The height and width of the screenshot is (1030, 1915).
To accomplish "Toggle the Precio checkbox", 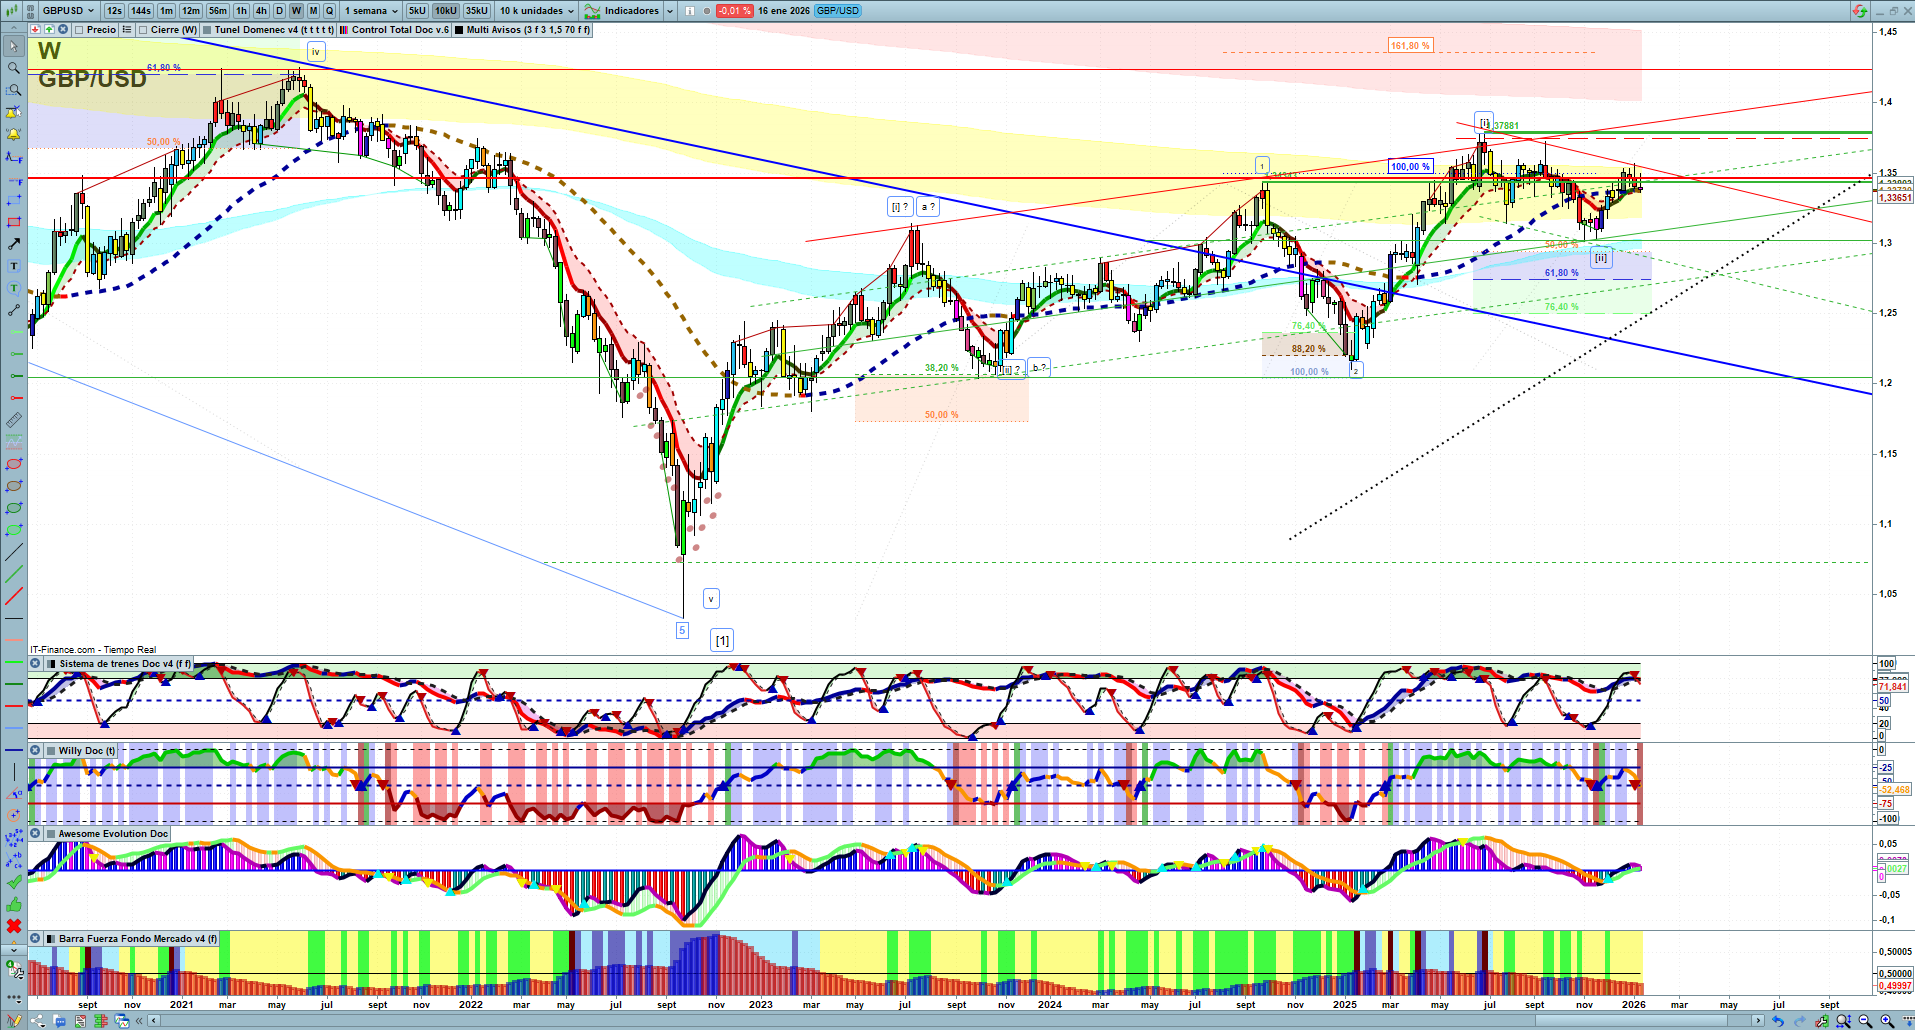I will (x=81, y=30).
